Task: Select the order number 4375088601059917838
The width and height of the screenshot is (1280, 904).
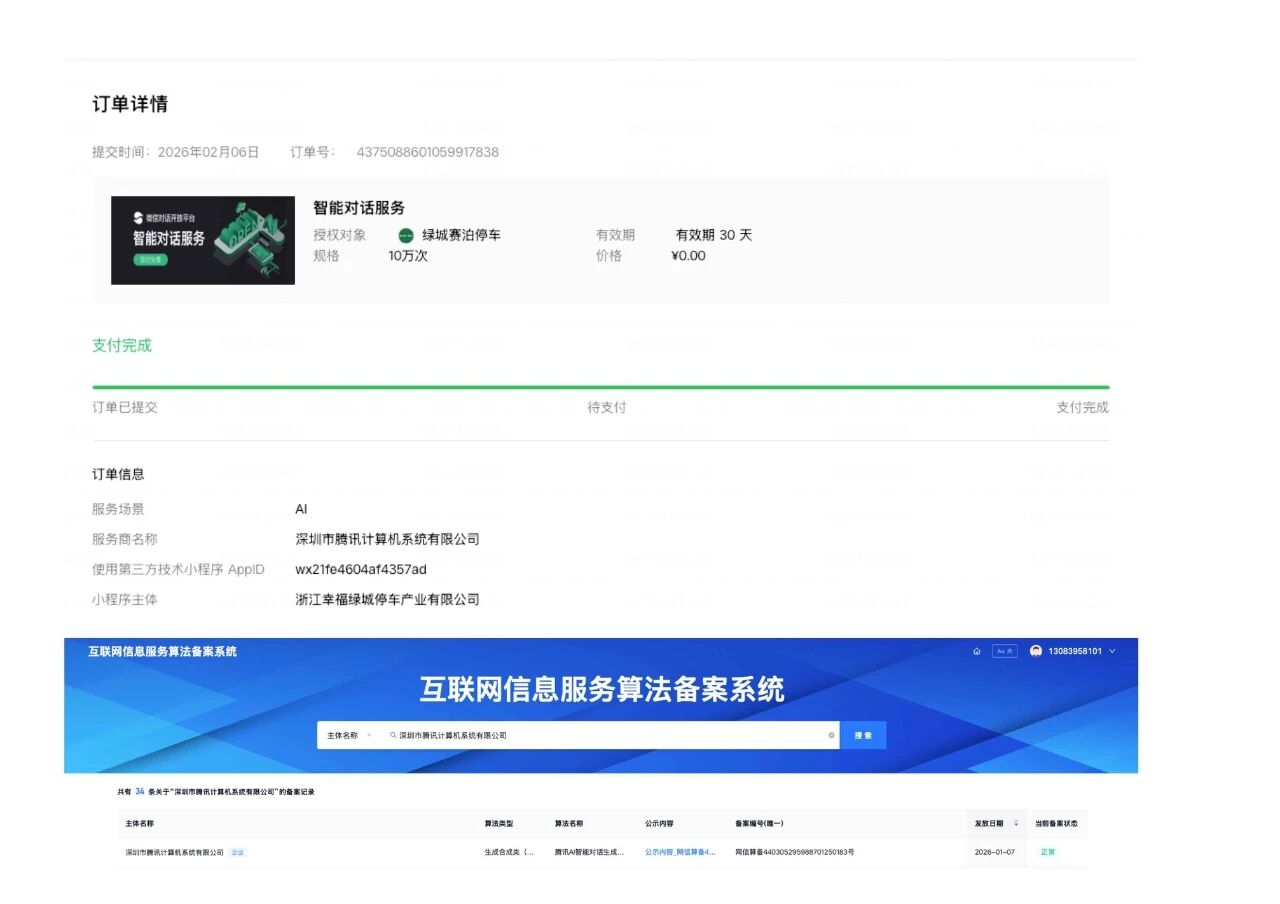Action: 427,152
